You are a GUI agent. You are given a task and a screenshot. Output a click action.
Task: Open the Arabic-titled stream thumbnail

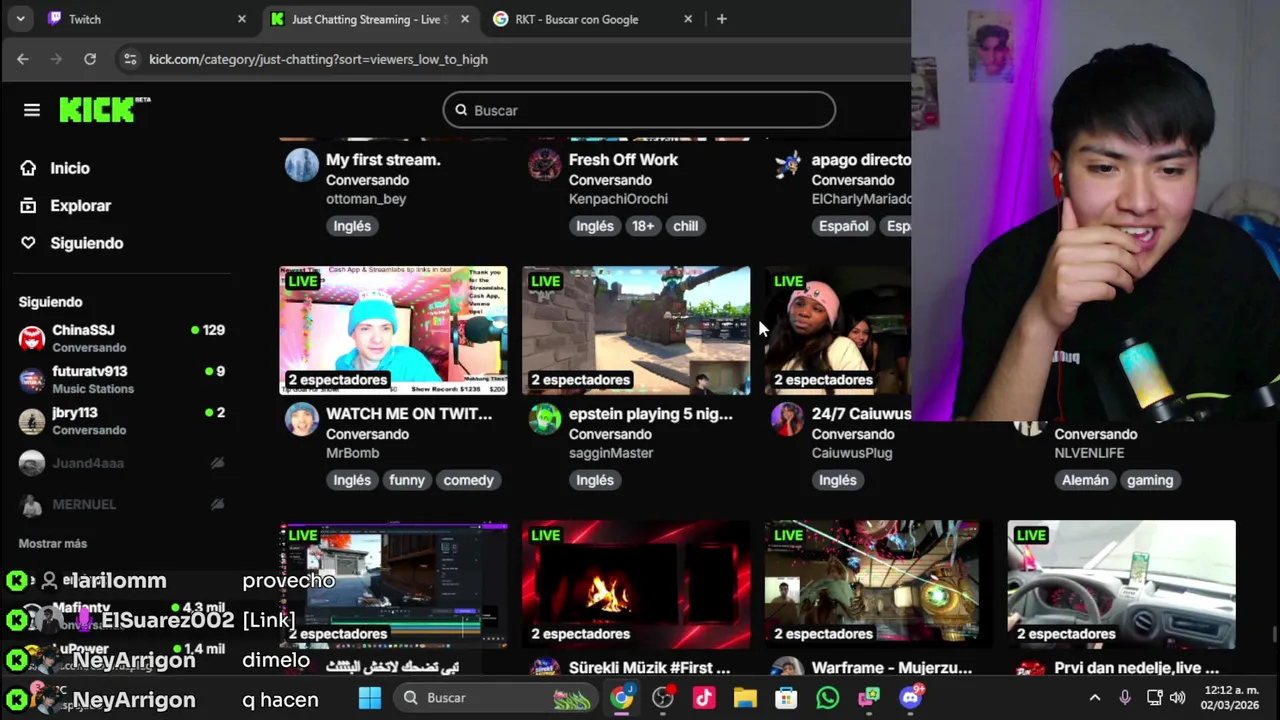[x=393, y=584]
